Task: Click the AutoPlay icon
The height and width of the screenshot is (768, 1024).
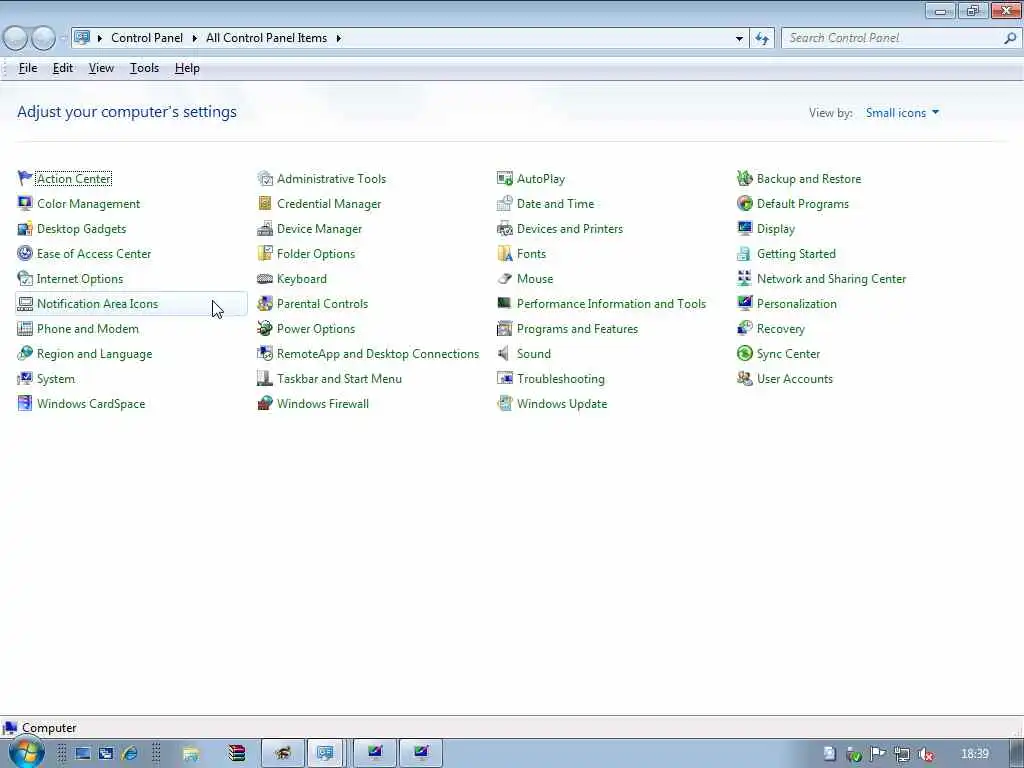Action: [505, 178]
